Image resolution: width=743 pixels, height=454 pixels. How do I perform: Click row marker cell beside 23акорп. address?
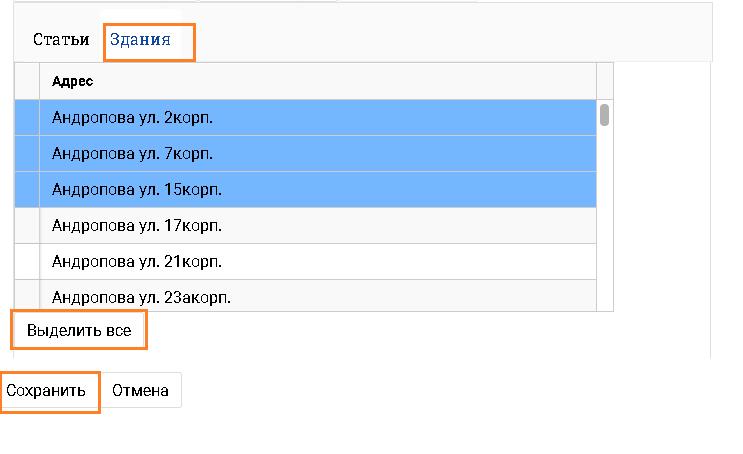(x=27, y=296)
